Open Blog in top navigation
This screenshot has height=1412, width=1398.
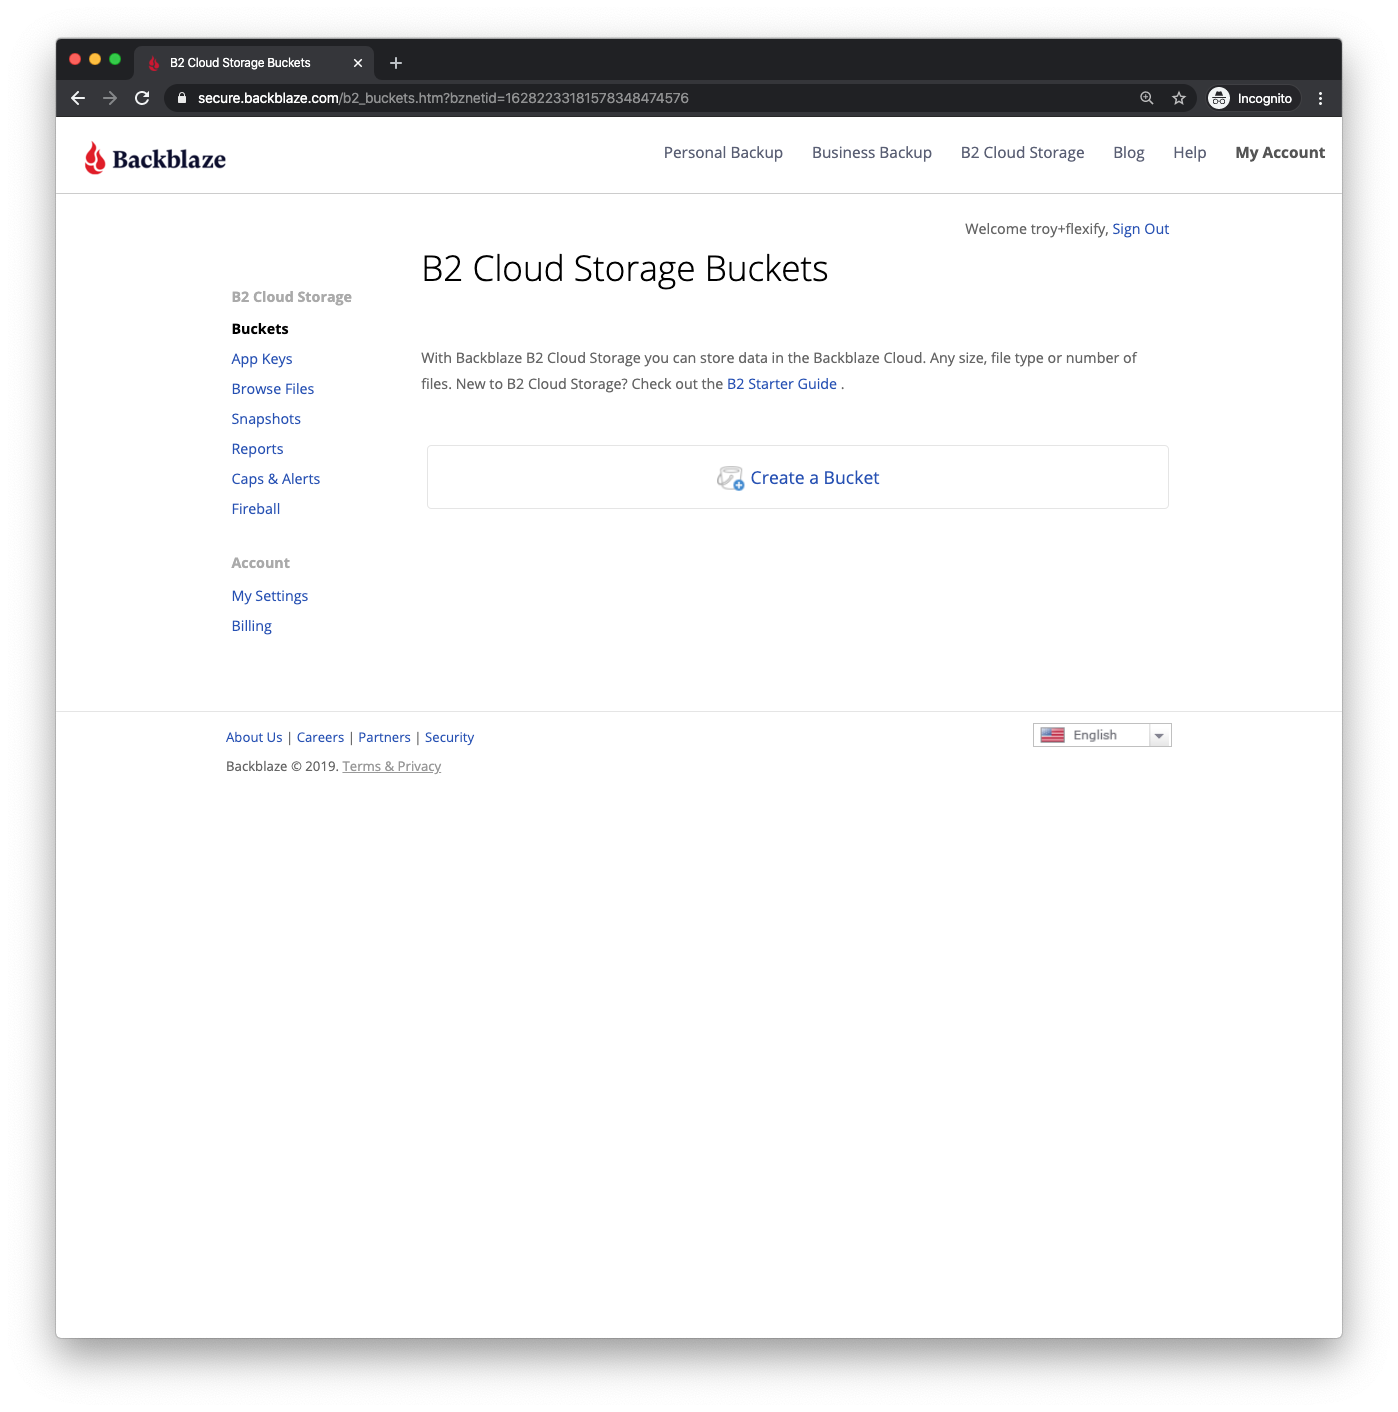(1128, 152)
